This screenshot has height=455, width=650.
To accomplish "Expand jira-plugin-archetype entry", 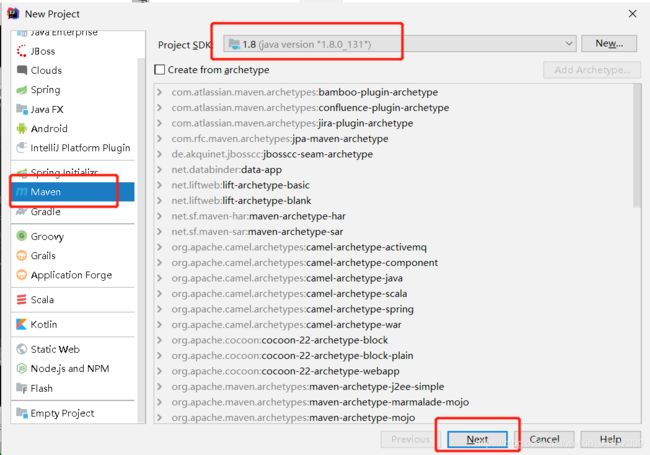I will coord(159,123).
